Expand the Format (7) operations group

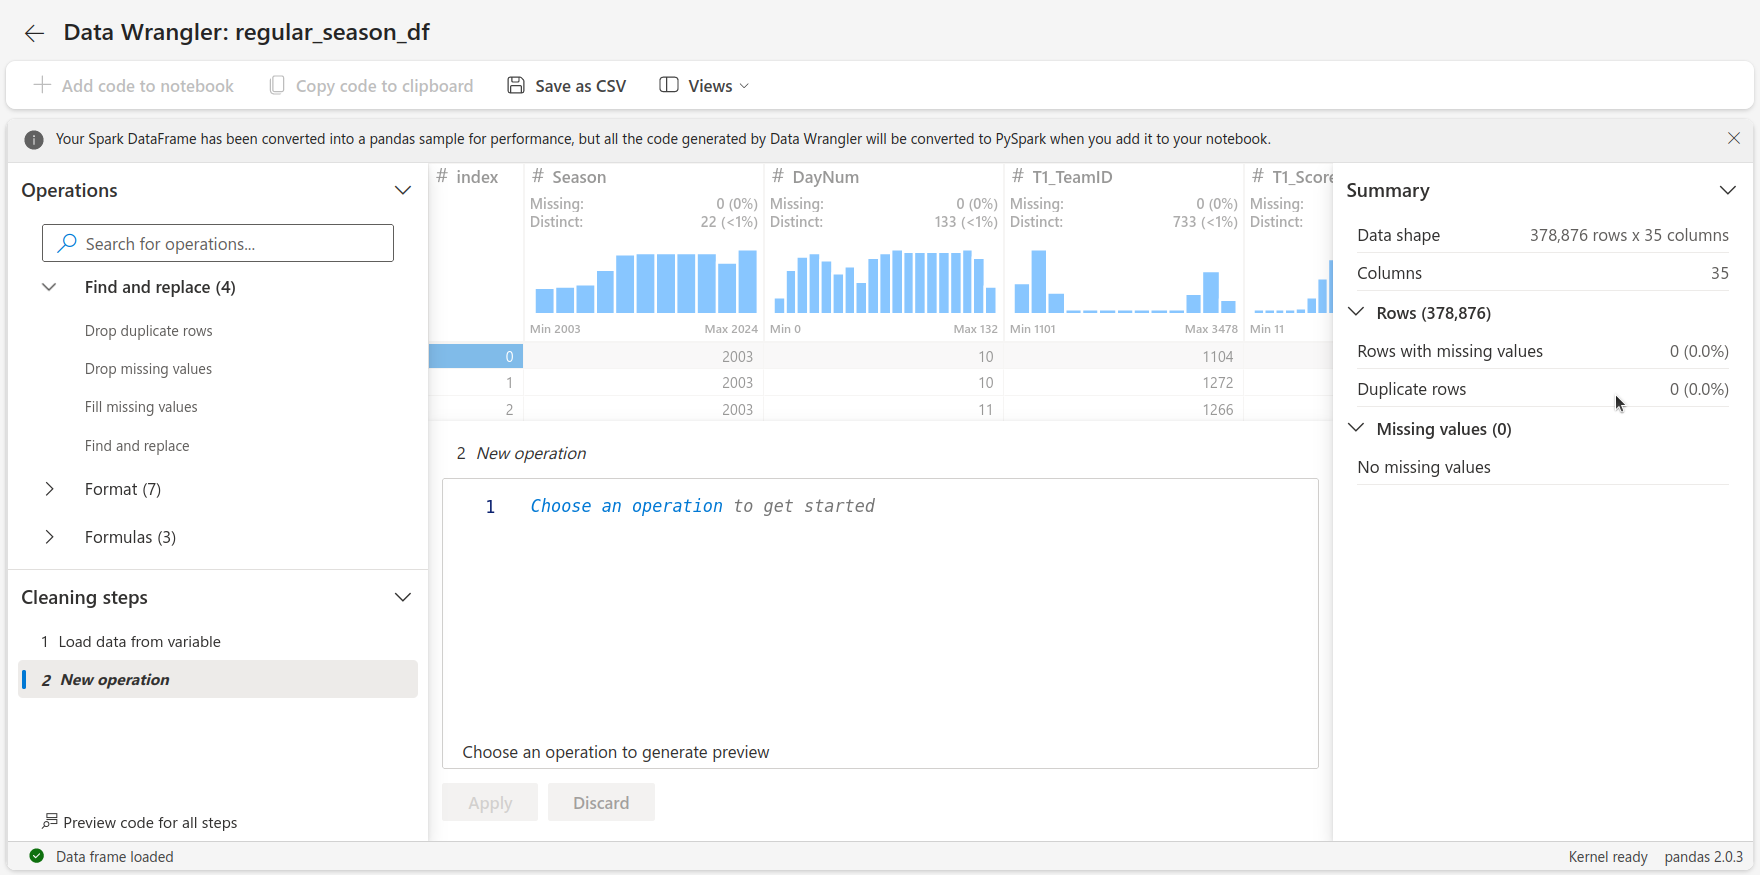pyautogui.click(x=50, y=489)
